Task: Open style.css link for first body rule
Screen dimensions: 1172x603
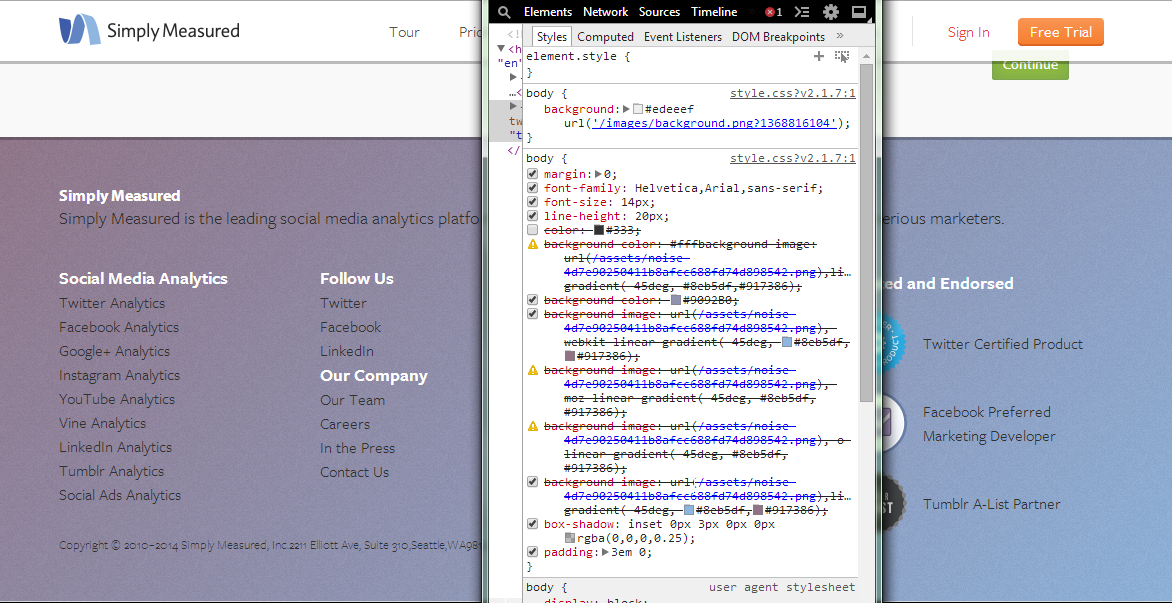Action: point(793,93)
